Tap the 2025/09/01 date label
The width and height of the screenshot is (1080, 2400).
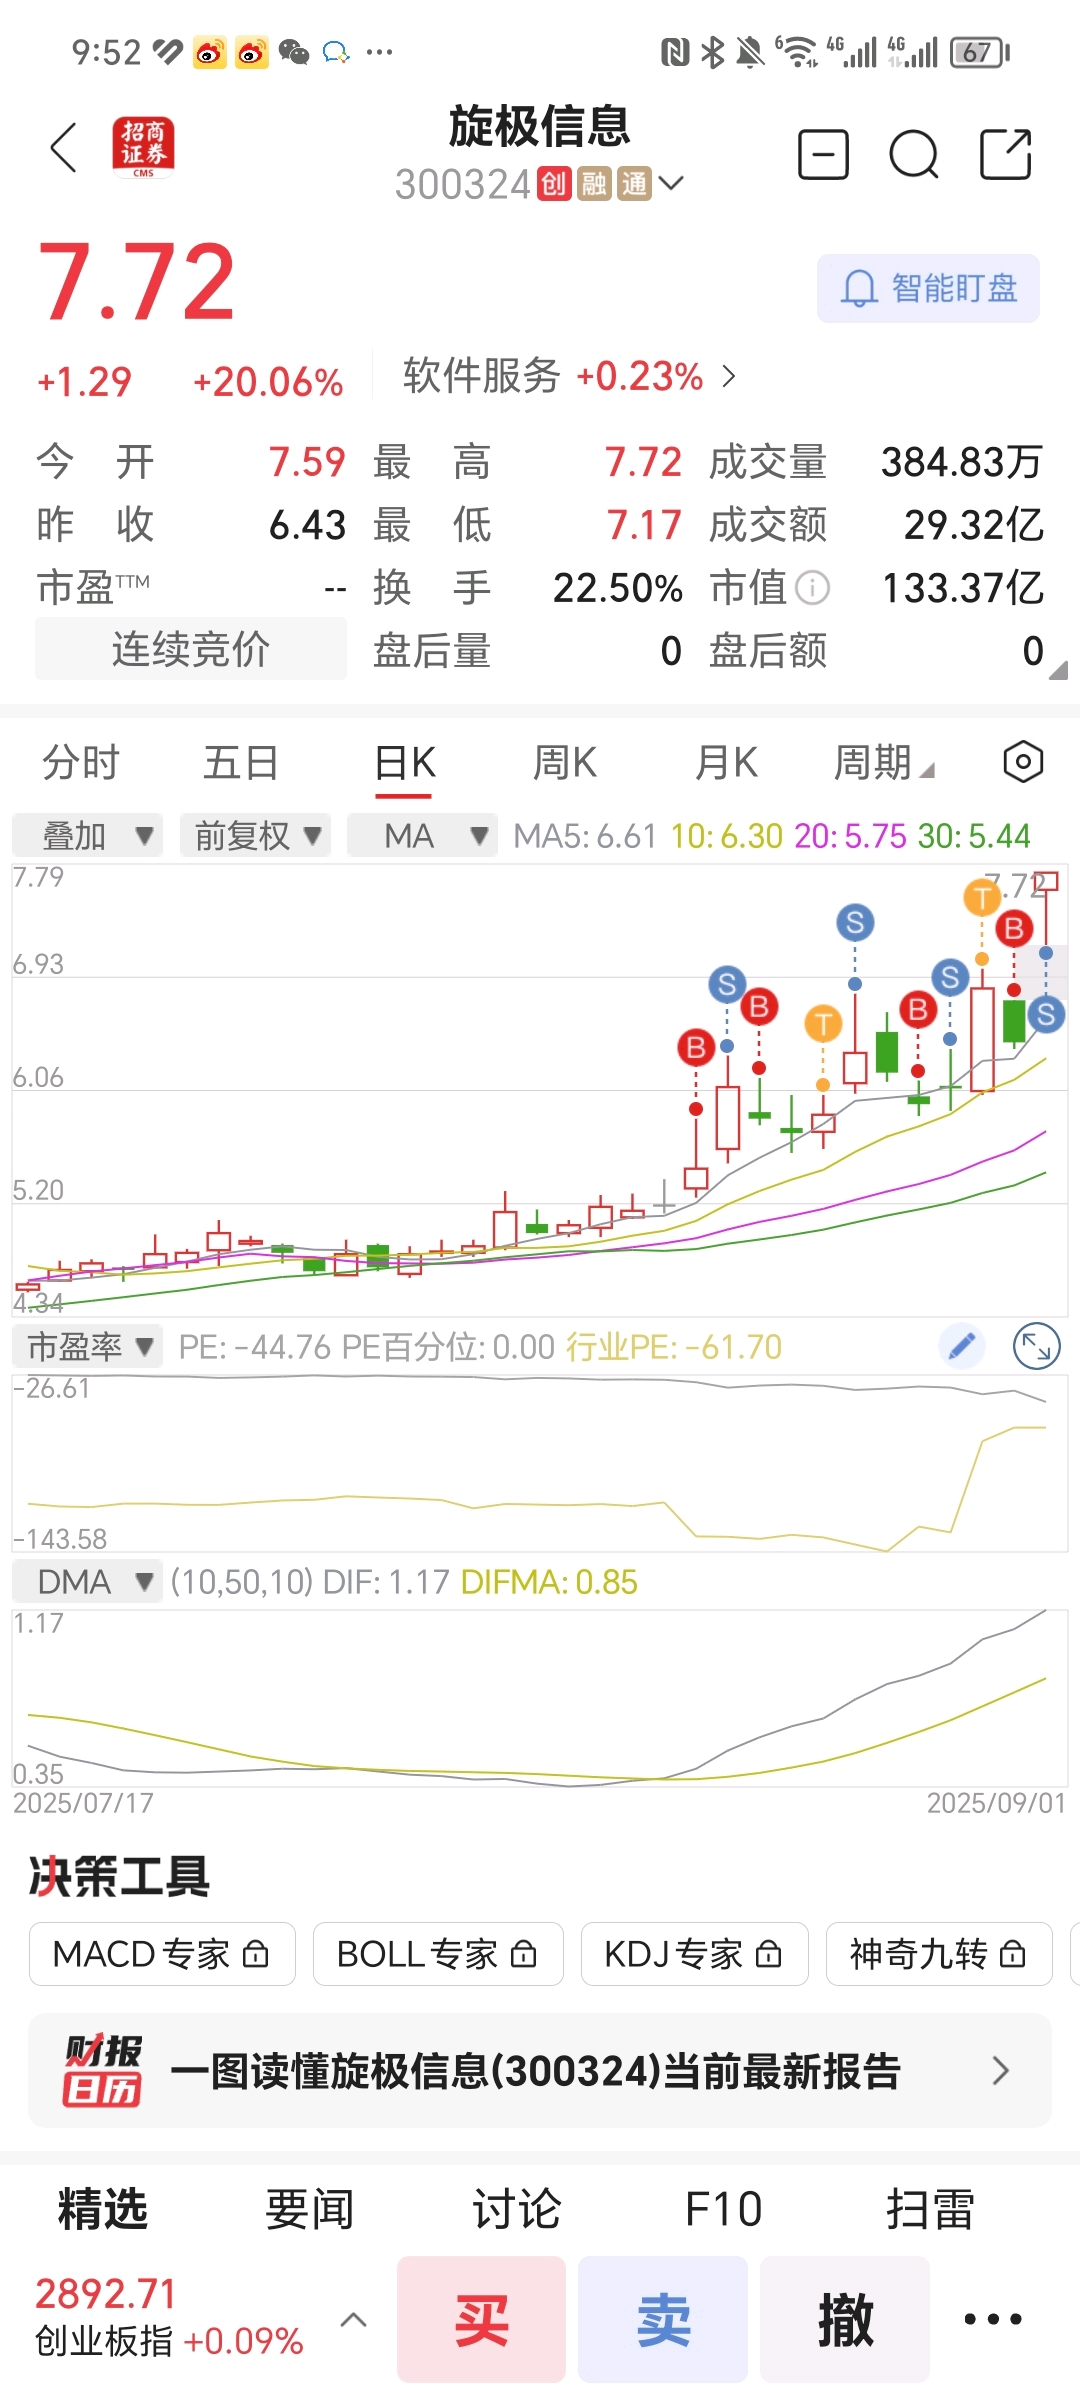pyautogui.click(x=996, y=1803)
